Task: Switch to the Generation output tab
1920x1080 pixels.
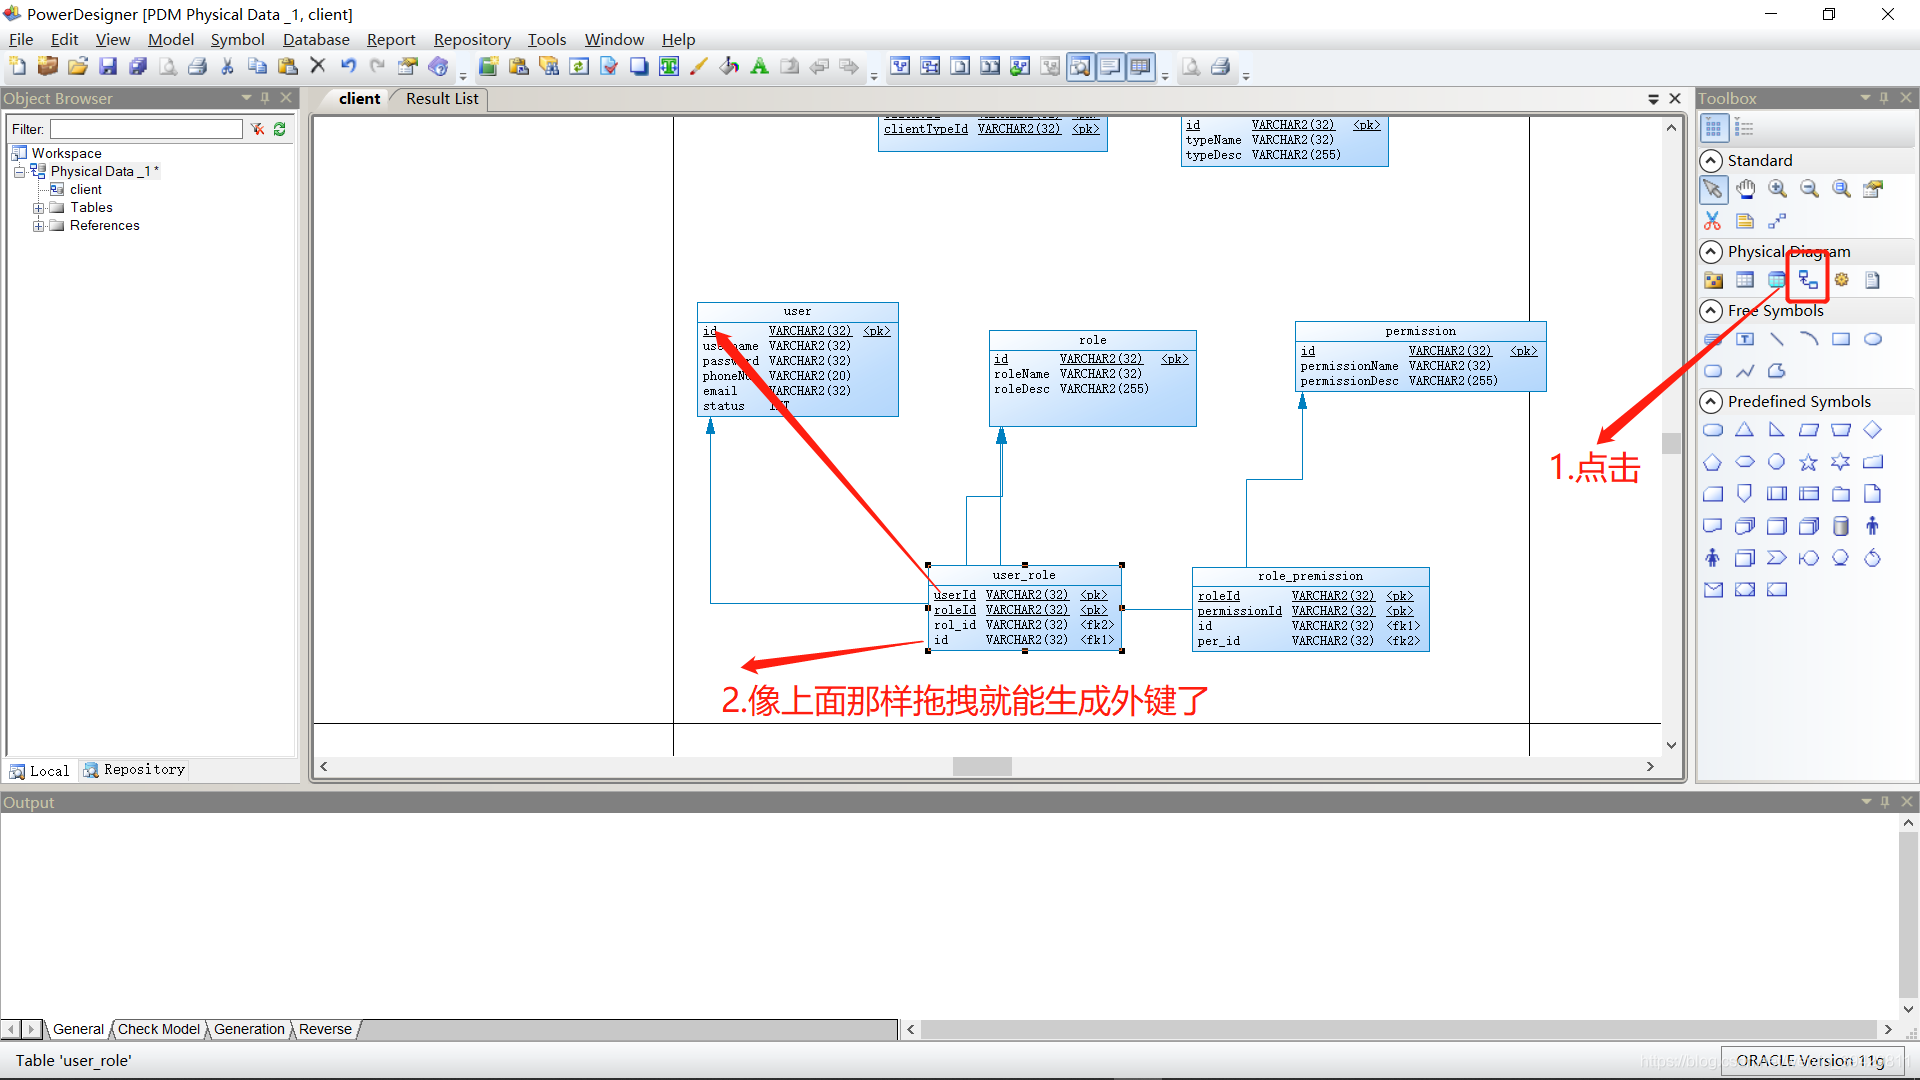Action: (249, 1029)
